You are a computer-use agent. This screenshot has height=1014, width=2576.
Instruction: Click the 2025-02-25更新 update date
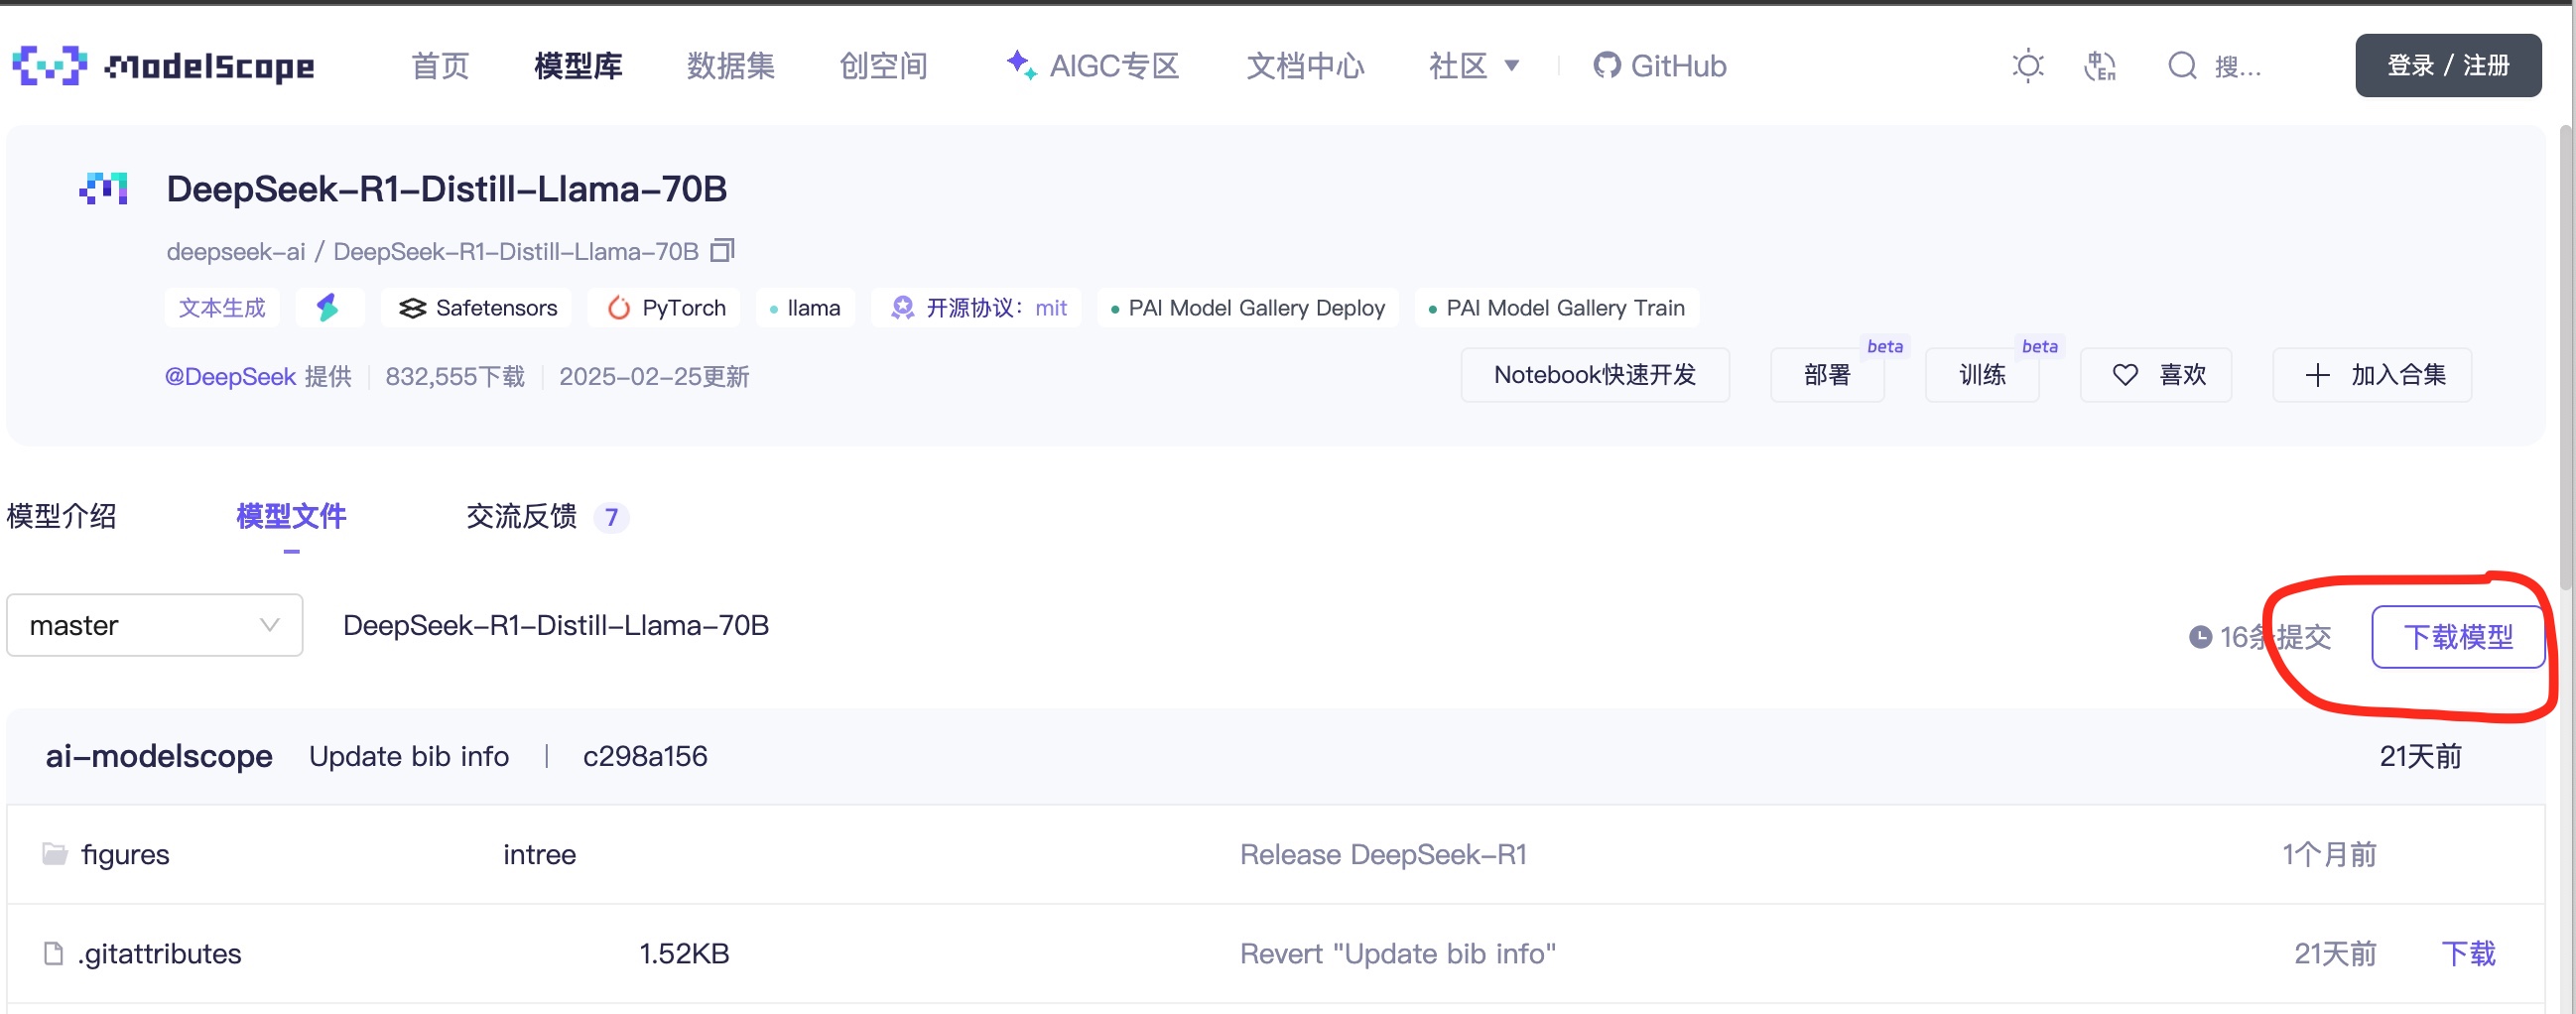654,376
